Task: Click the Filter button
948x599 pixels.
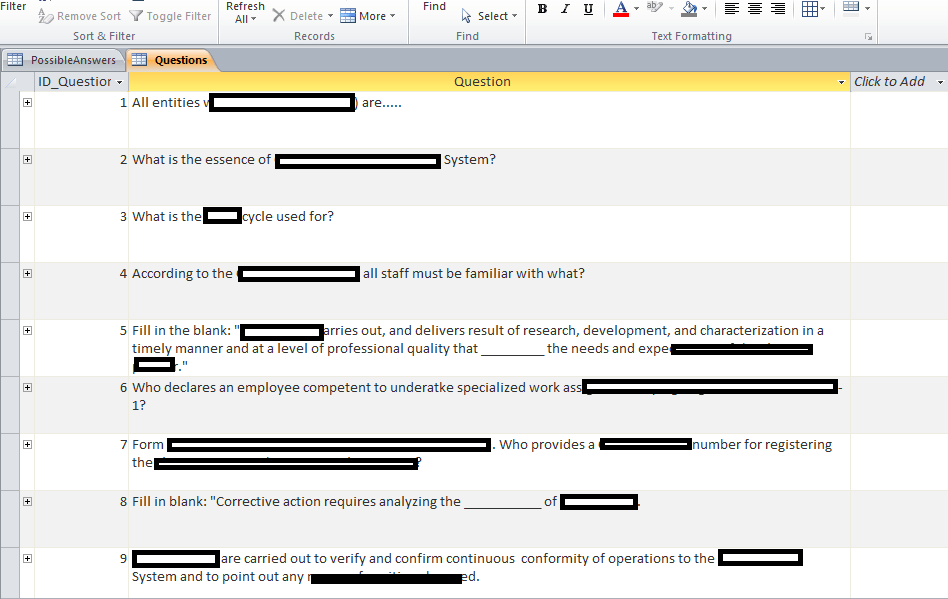Action: coord(13,7)
